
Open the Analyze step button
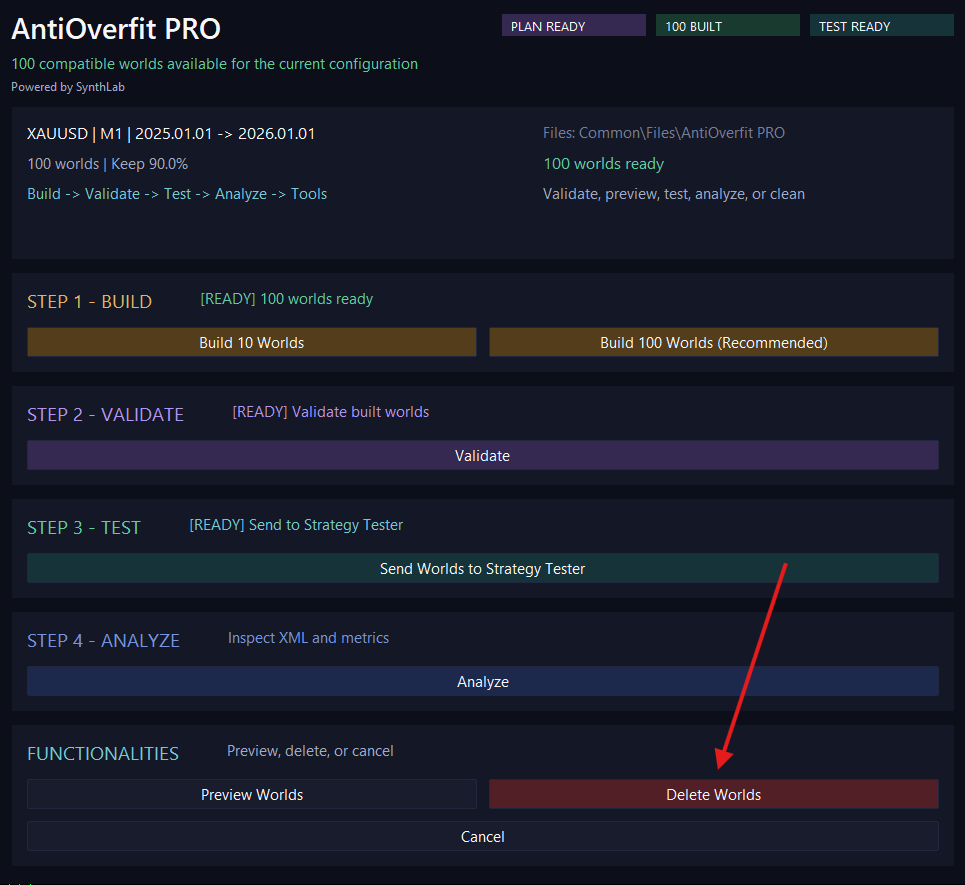pos(482,681)
